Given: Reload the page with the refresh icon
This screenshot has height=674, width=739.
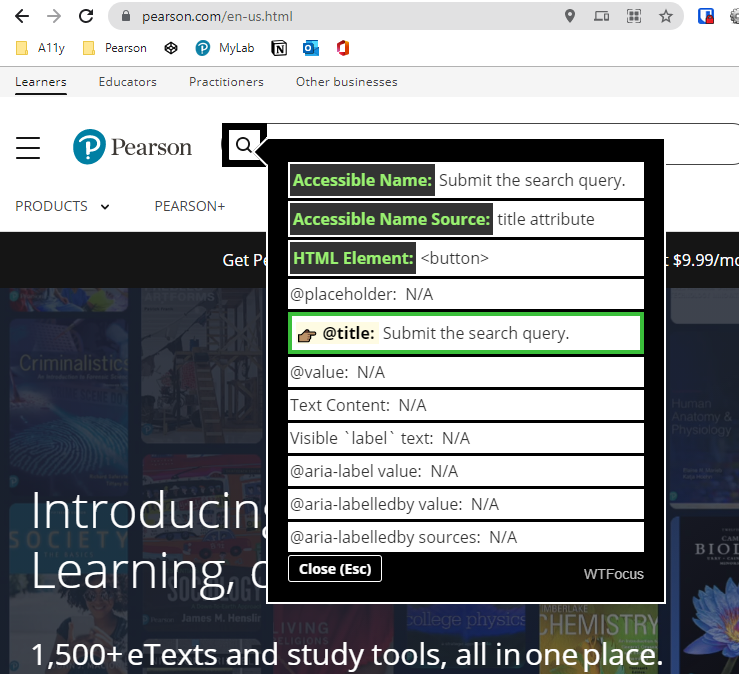Looking at the screenshot, I should click(x=86, y=16).
